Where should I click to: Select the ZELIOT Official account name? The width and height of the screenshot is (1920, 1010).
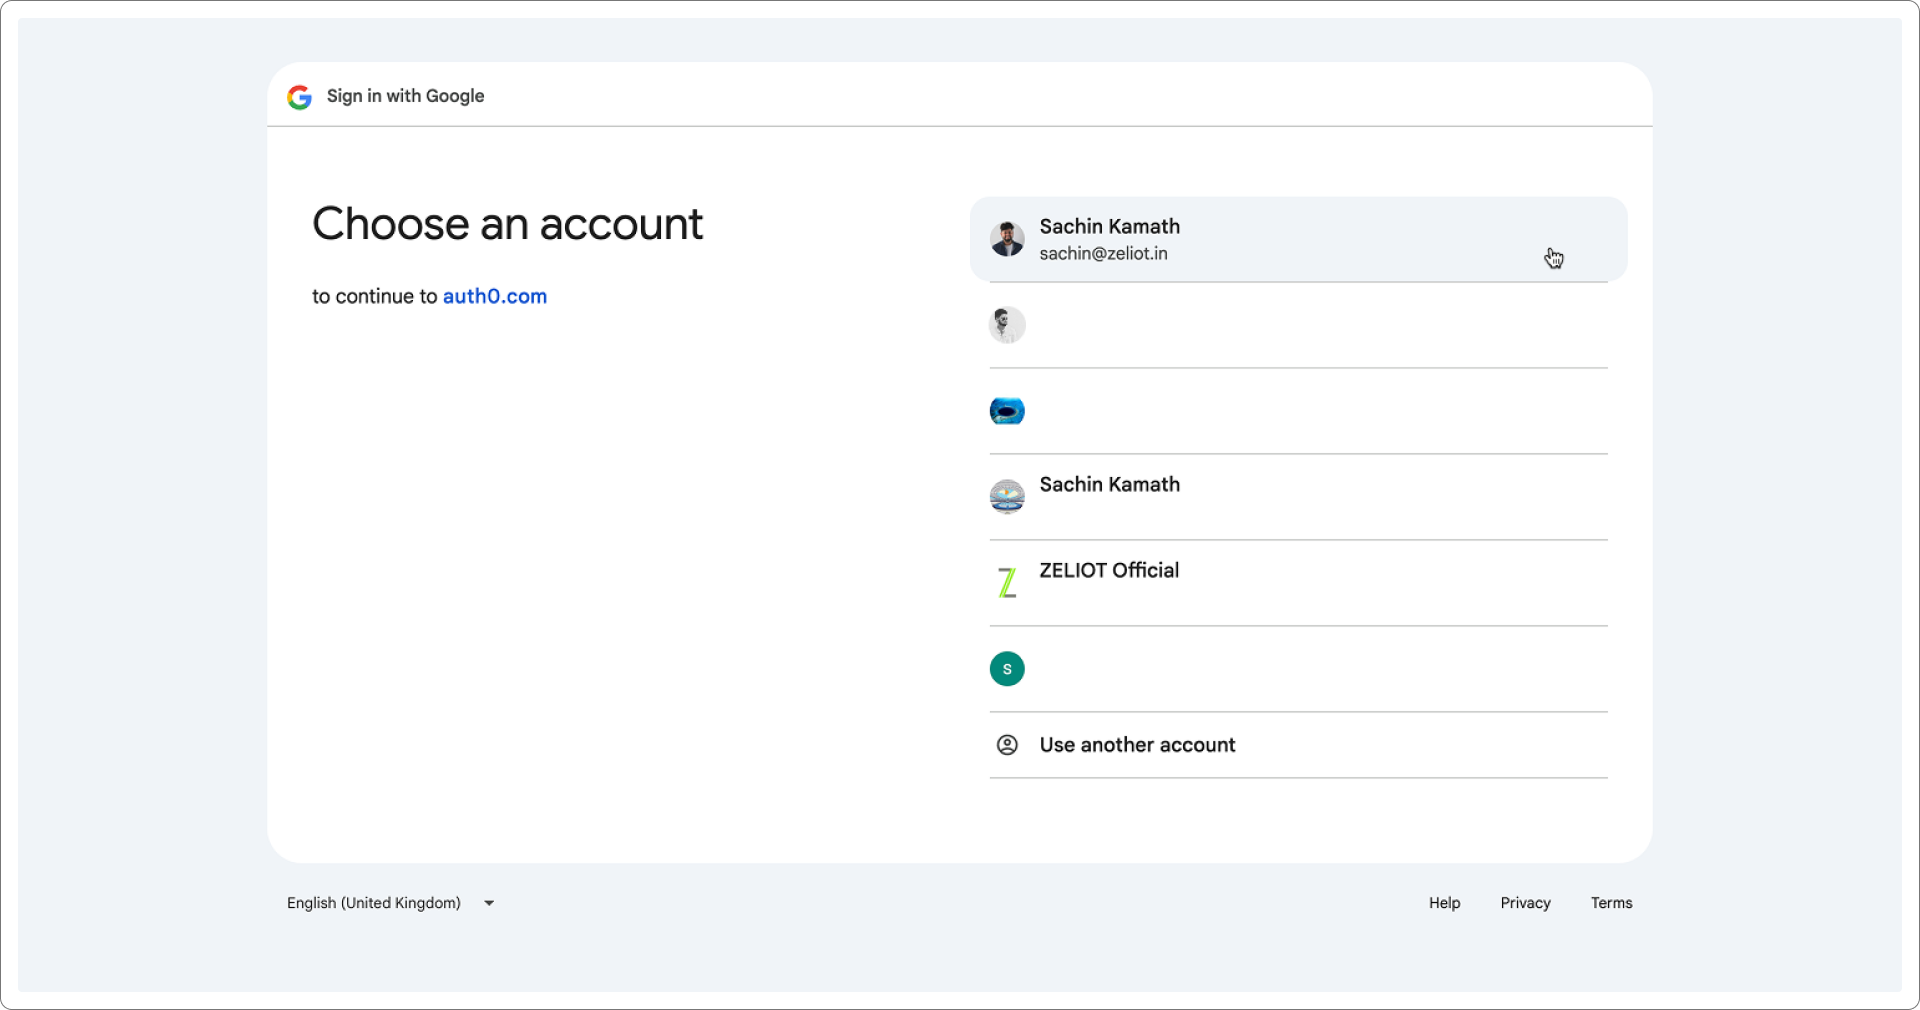(1109, 570)
